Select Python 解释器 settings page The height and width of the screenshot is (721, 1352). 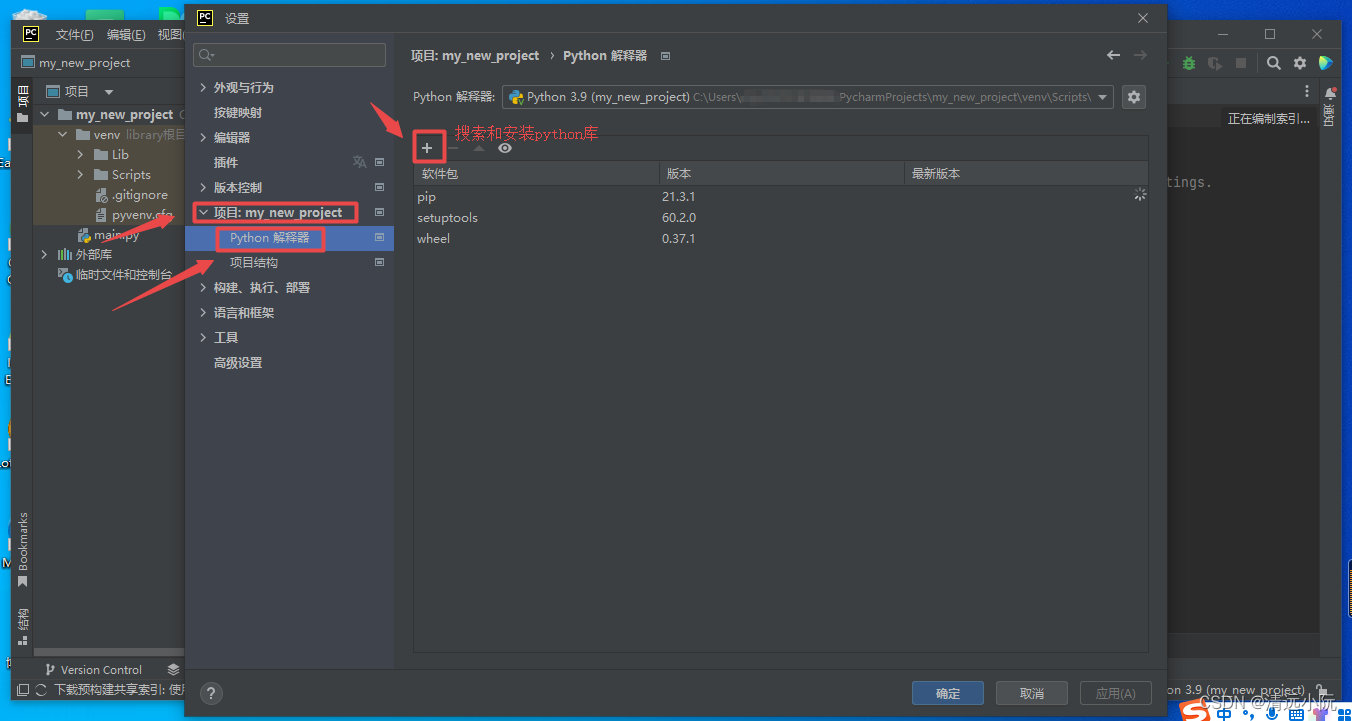click(x=270, y=238)
